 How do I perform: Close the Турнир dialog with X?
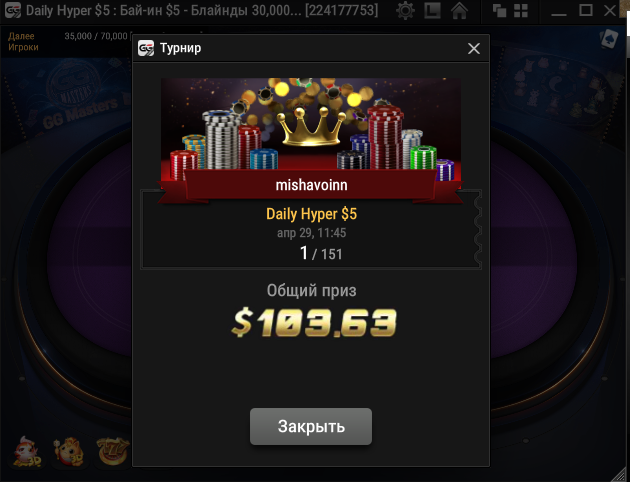474,49
